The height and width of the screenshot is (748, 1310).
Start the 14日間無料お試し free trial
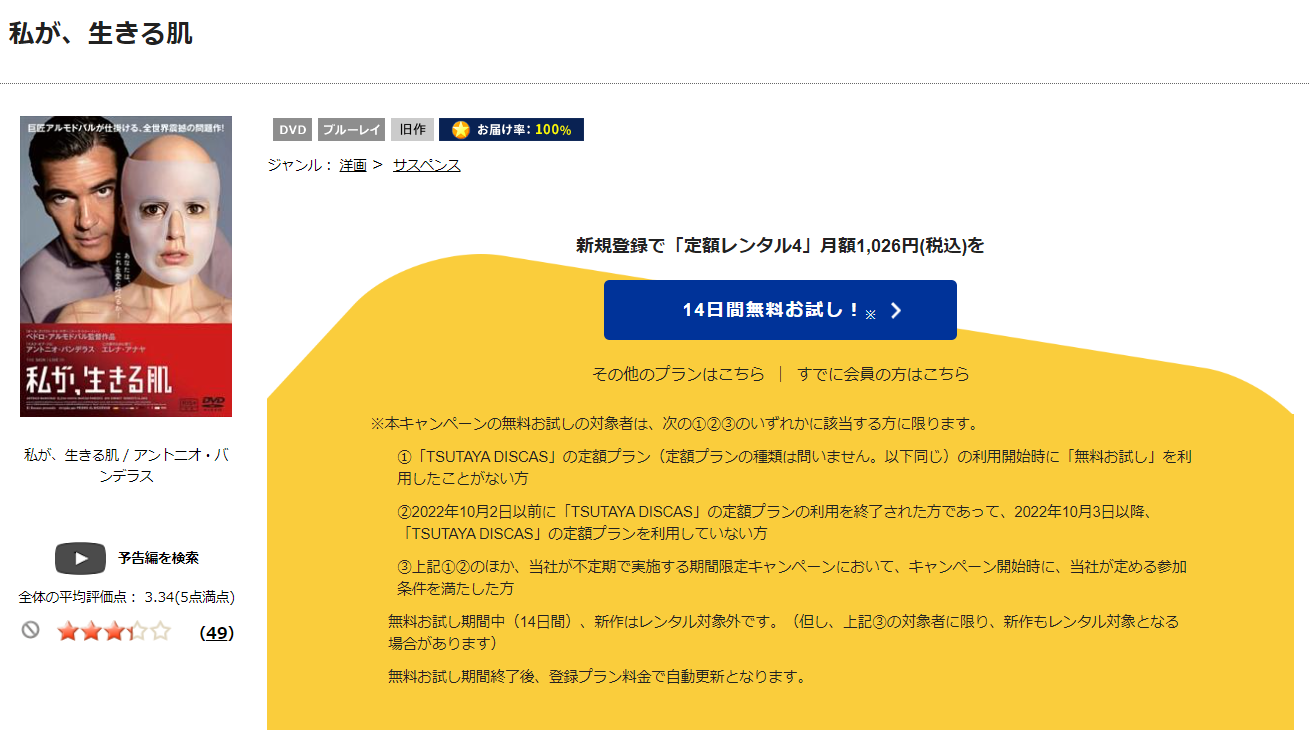tap(779, 310)
